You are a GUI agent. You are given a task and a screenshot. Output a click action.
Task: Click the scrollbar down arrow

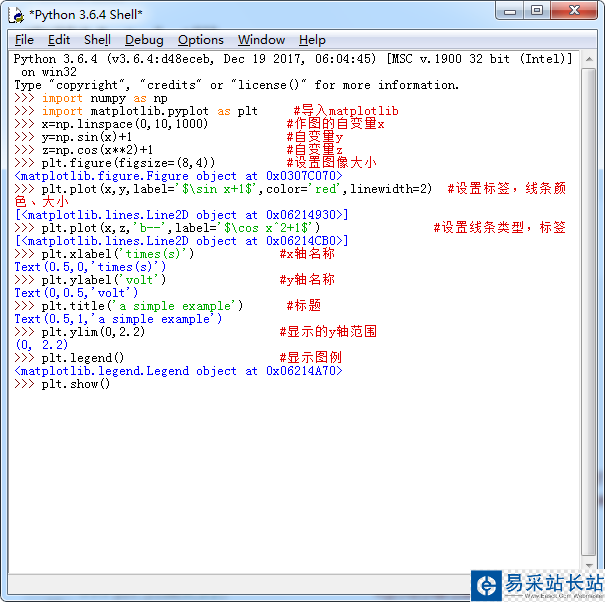tap(589, 565)
